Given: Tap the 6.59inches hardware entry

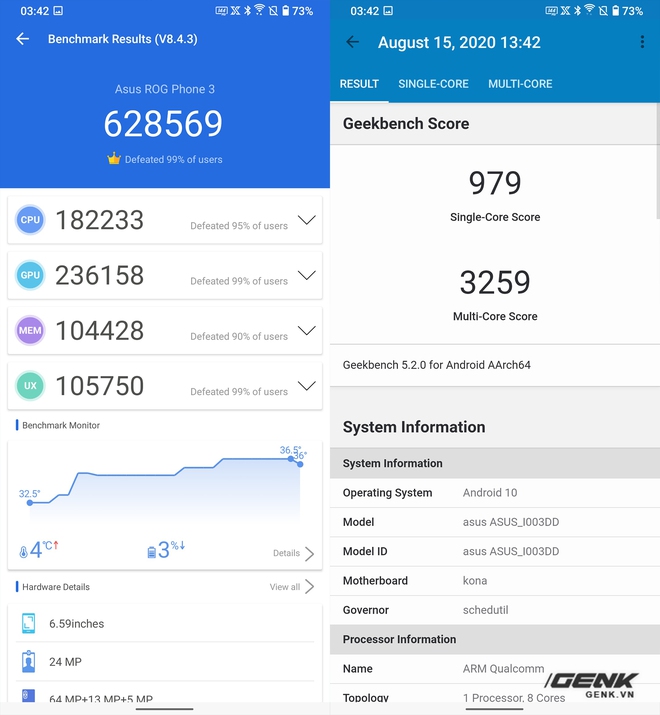Looking at the screenshot, I should point(165,623).
